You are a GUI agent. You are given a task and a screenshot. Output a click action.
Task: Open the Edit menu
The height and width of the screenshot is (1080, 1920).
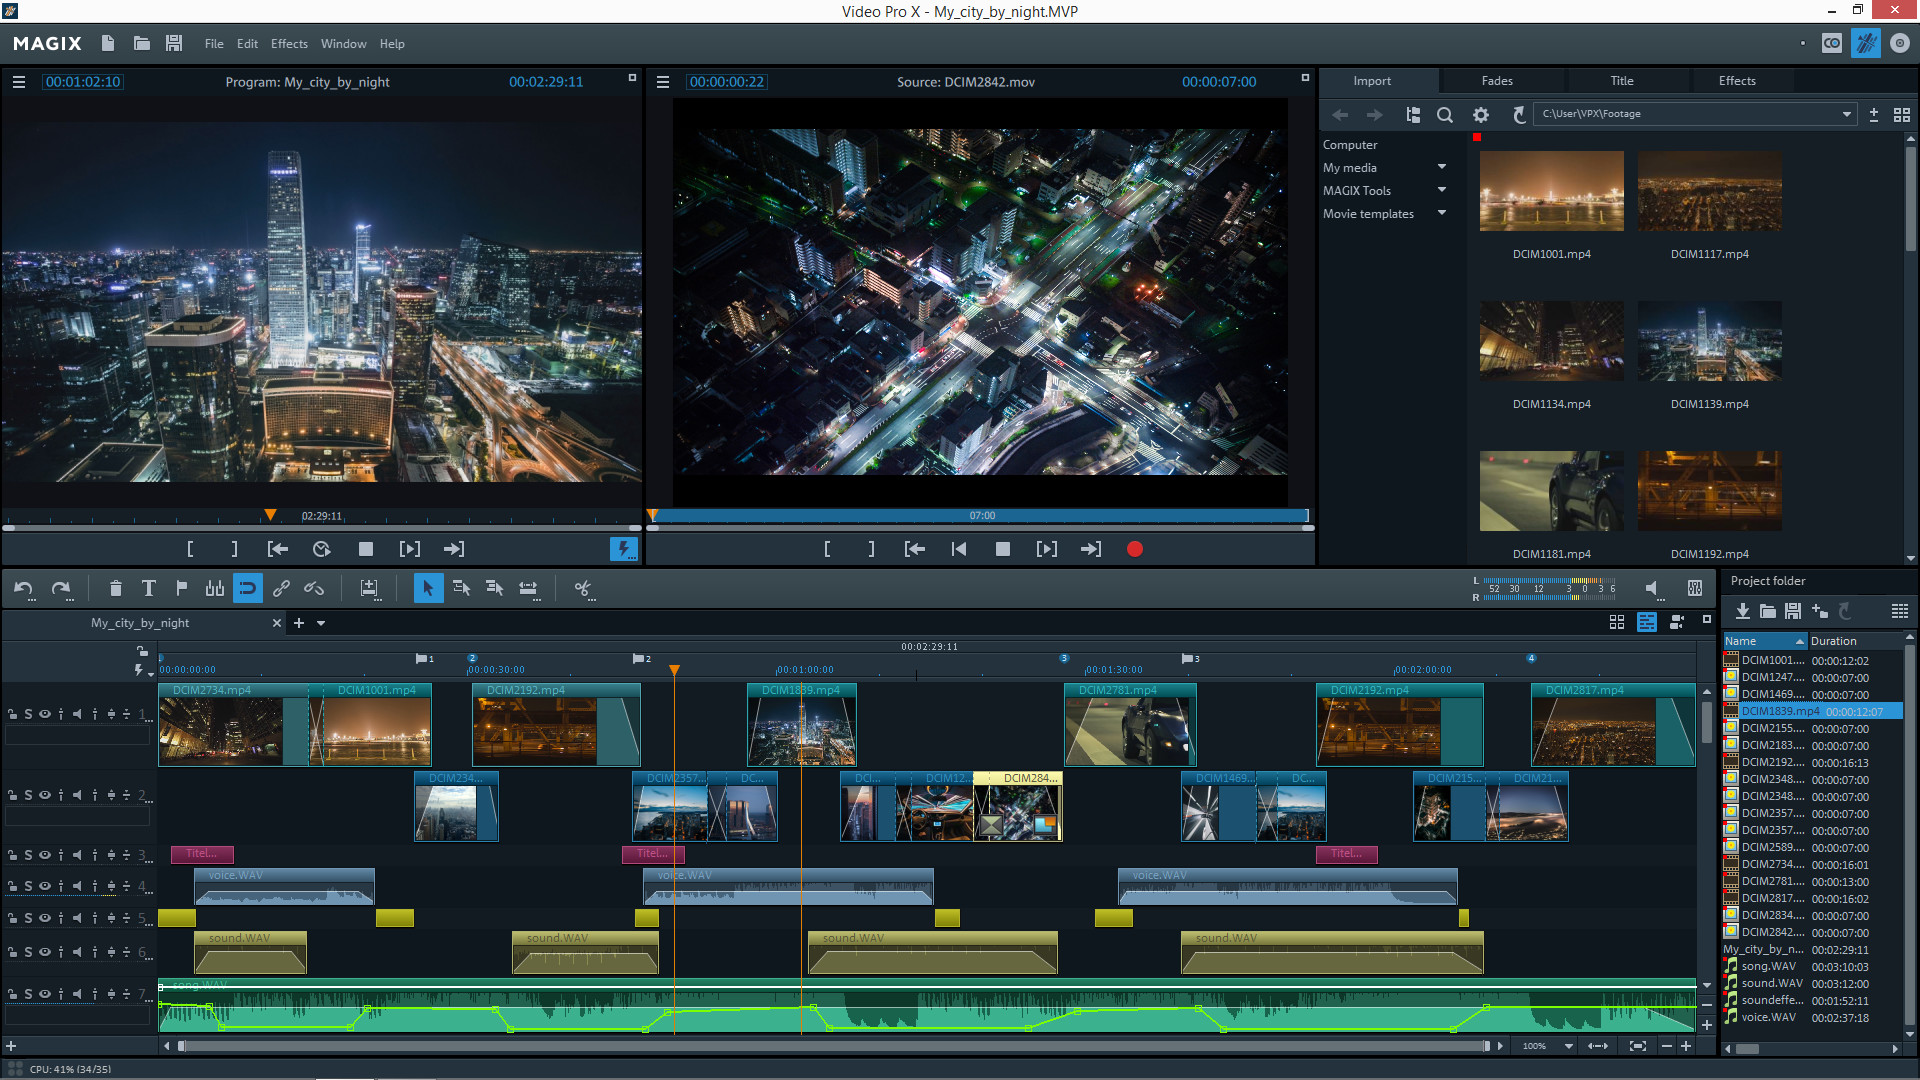click(x=247, y=43)
